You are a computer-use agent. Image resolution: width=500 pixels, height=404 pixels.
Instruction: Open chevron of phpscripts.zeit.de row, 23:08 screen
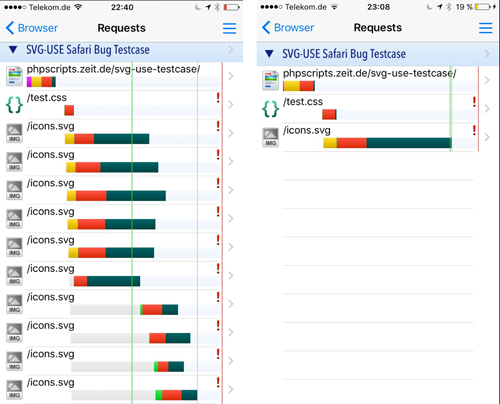pos(487,80)
